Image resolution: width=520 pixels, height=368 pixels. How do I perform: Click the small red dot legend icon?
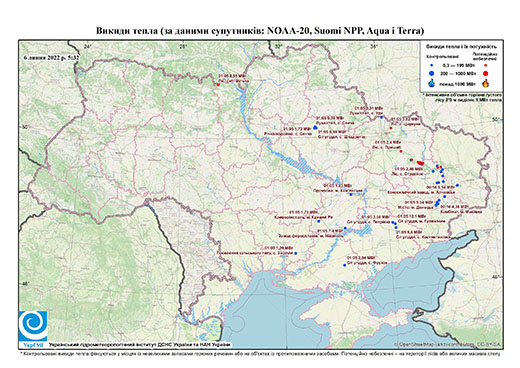[x=486, y=66]
